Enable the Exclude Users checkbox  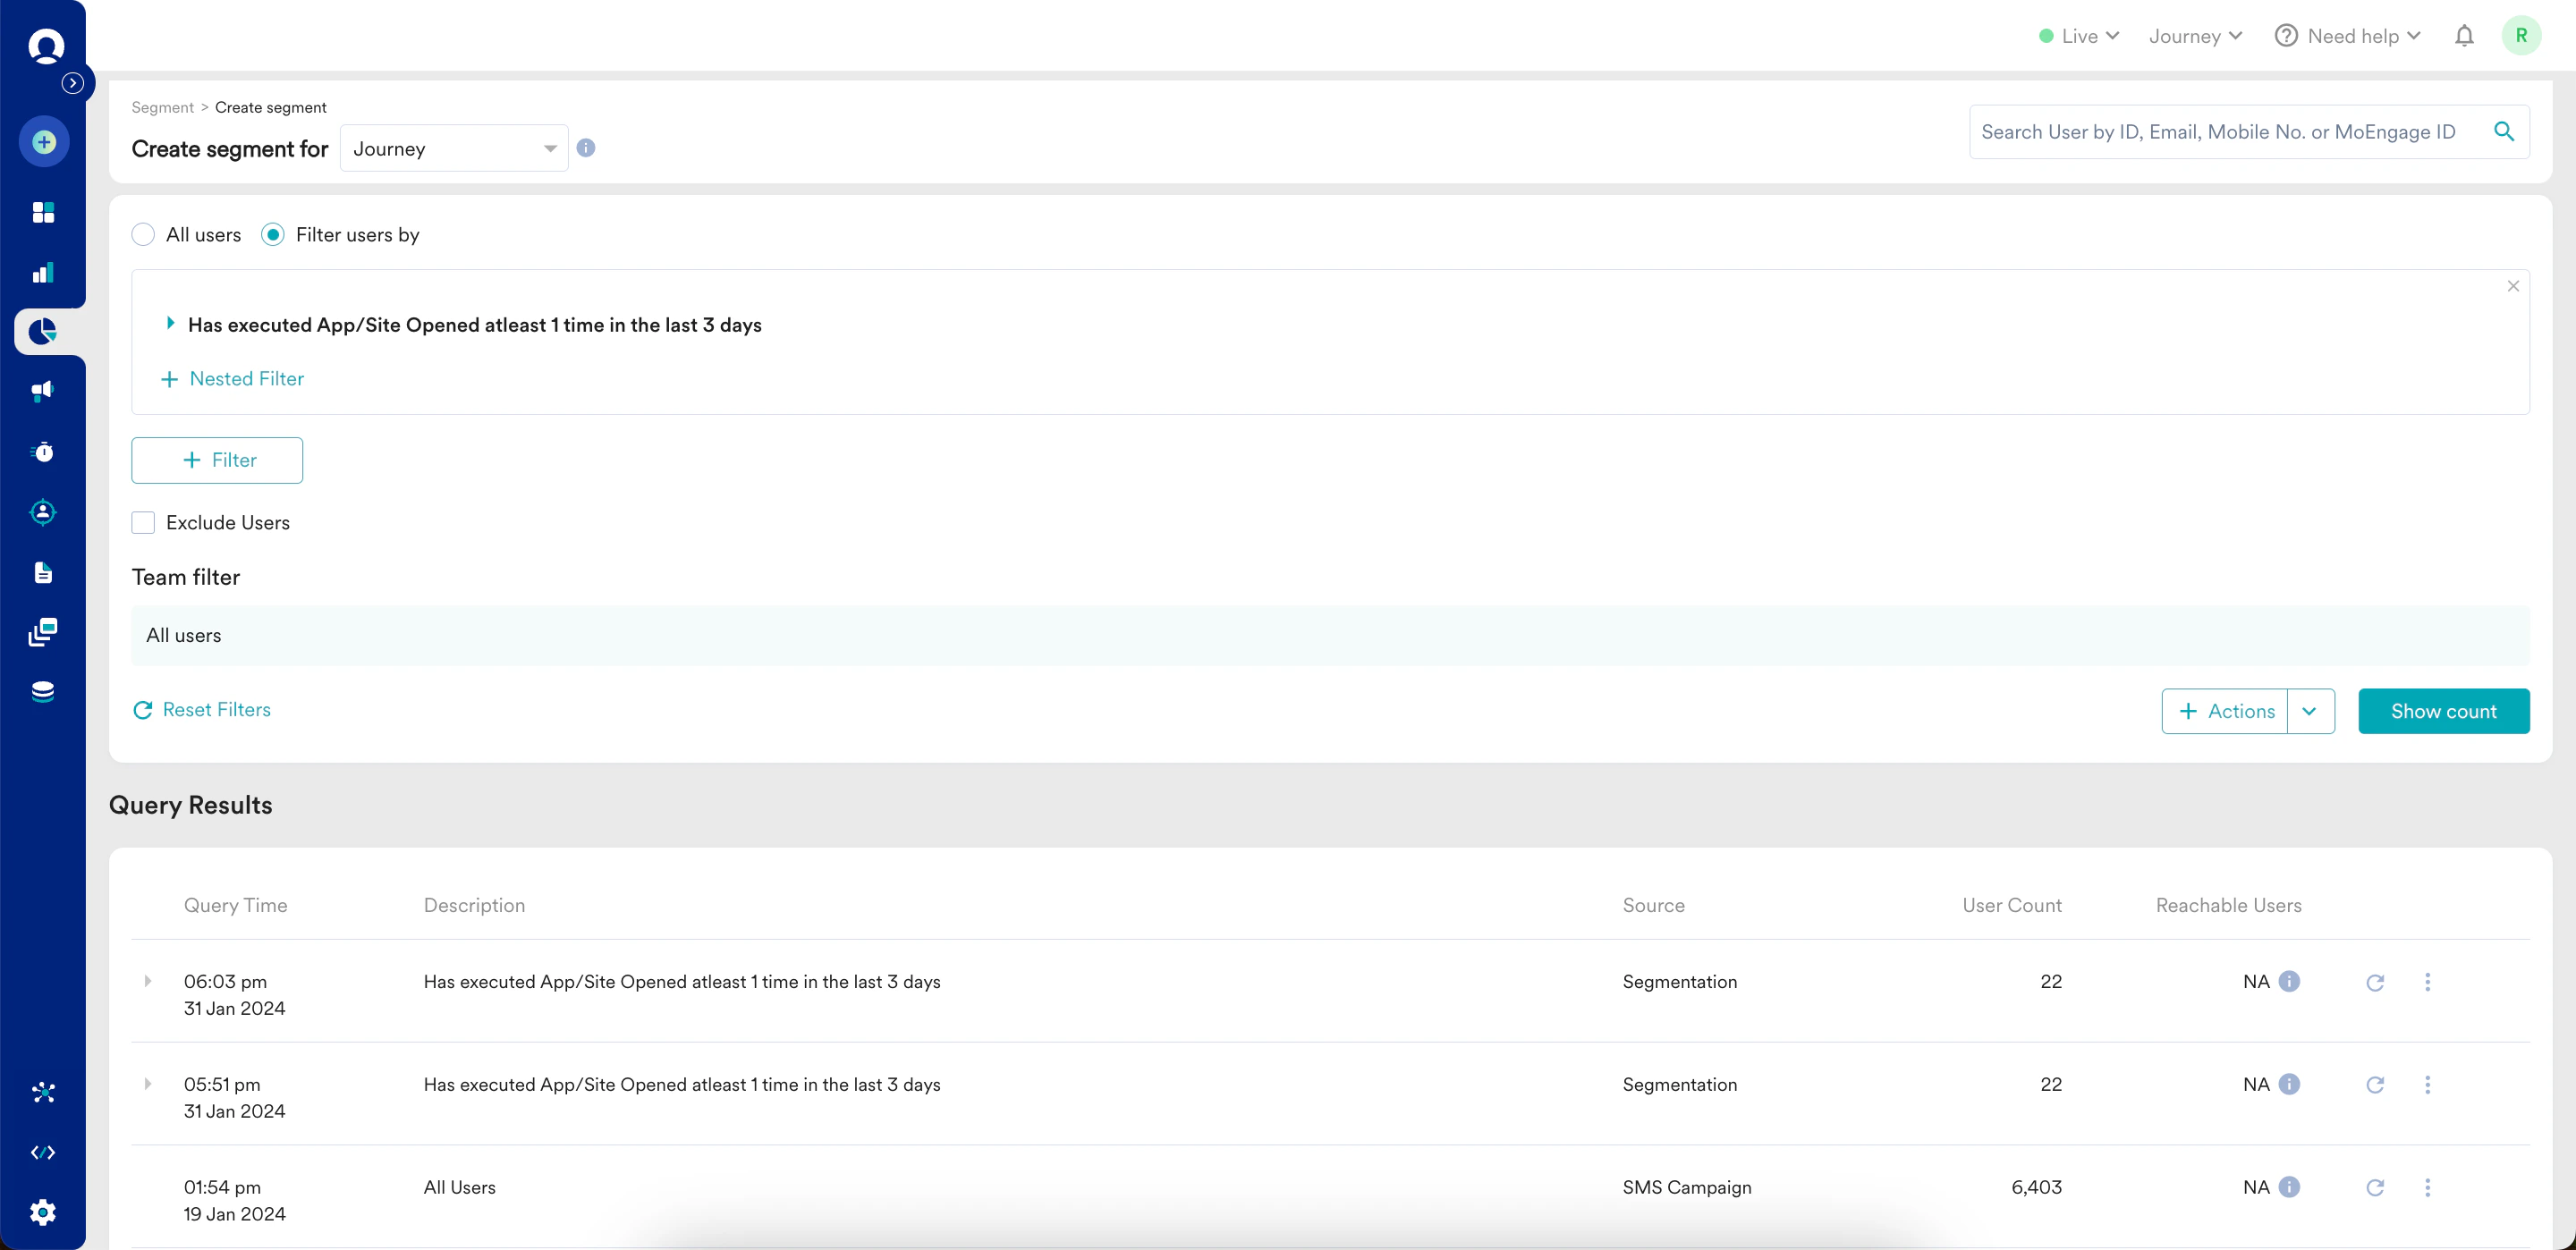tap(143, 522)
